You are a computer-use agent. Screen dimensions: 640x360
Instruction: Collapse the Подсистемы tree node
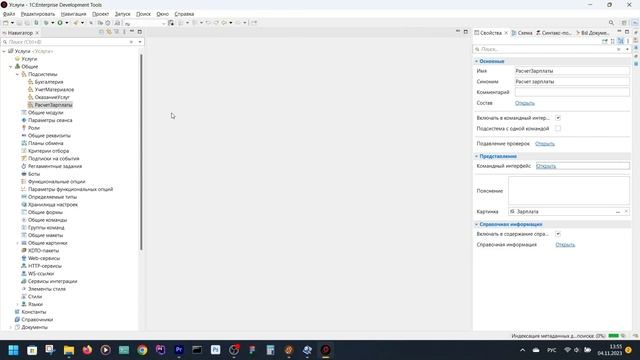click(17, 74)
